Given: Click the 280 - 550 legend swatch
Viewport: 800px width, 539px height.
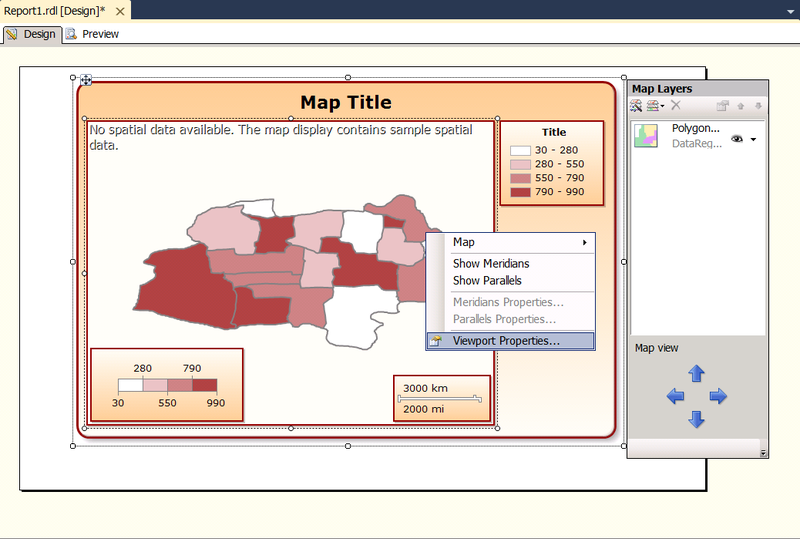Looking at the screenshot, I should click(x=520, y=164).
